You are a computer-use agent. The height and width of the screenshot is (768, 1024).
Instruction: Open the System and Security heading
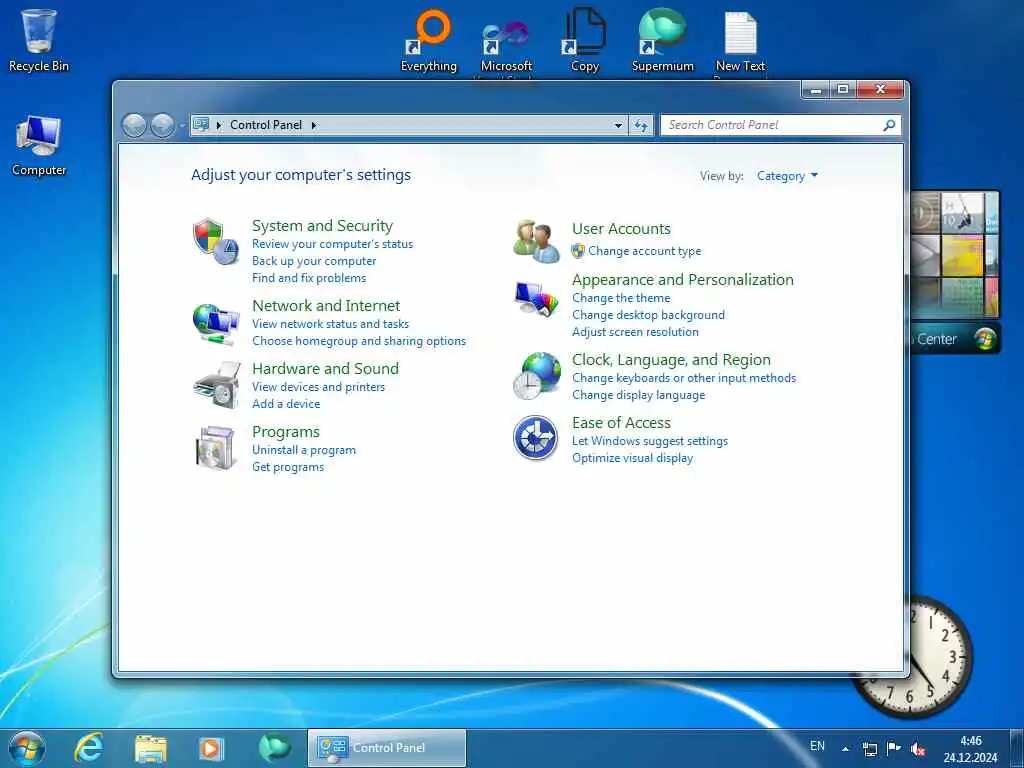(323, 225)
